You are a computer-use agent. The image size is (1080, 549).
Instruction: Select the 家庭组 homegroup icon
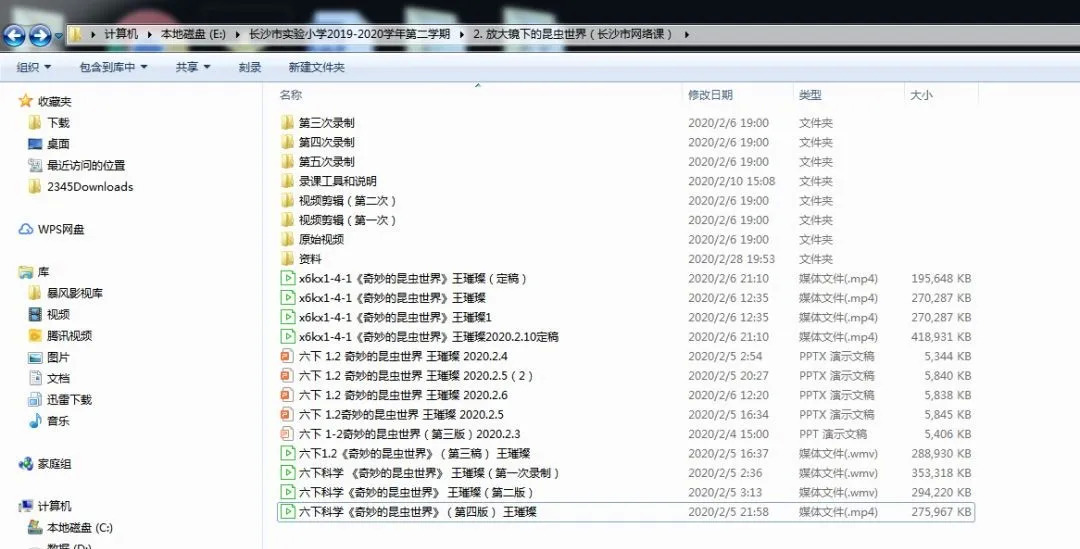click(x=26, y=464)
